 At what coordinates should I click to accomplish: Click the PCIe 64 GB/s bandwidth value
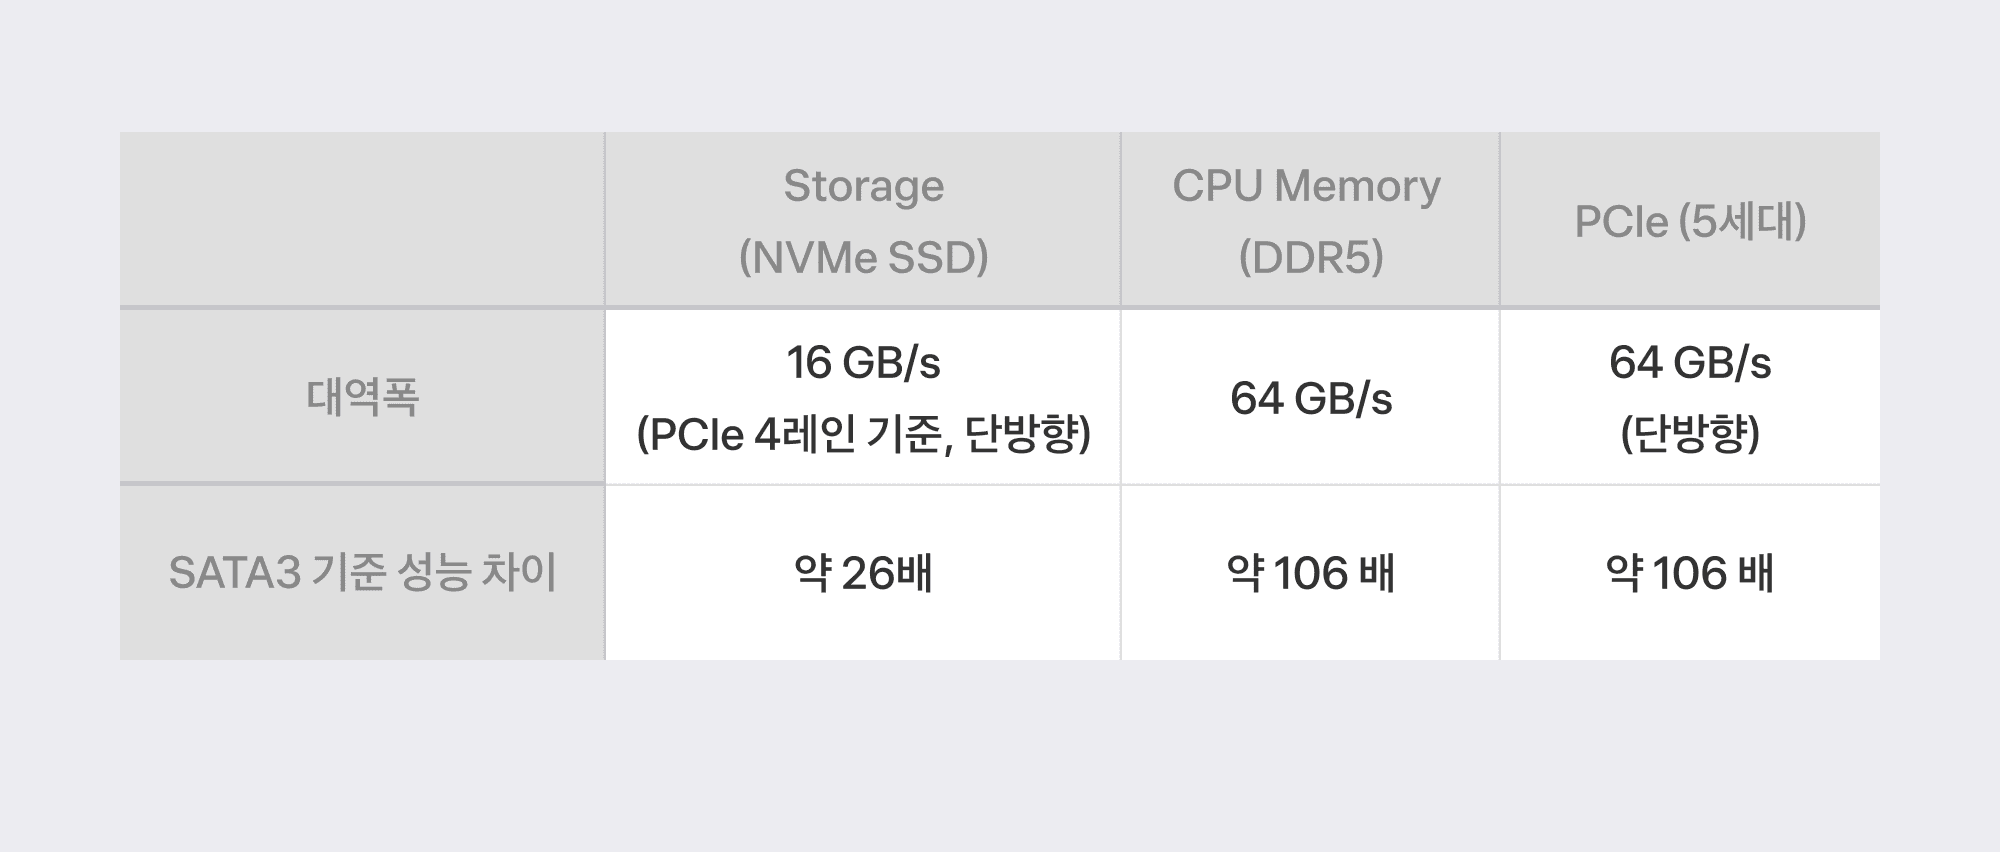pyautogui.click(x=1690, y=363)
